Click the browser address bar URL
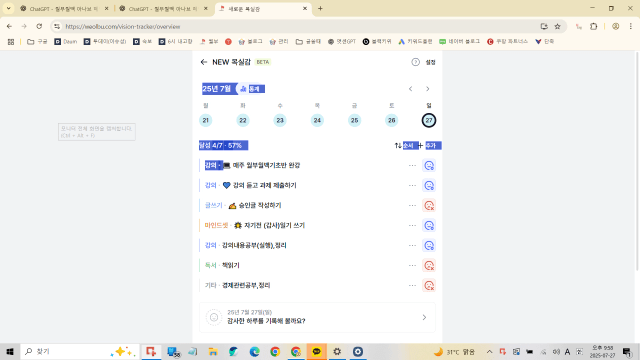The width and height of the screenshot is (640, 360). [122, 27]
